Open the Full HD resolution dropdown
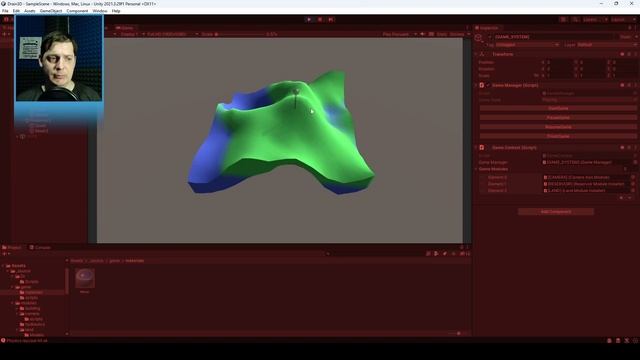640x360 pixels. coord(172,34)
